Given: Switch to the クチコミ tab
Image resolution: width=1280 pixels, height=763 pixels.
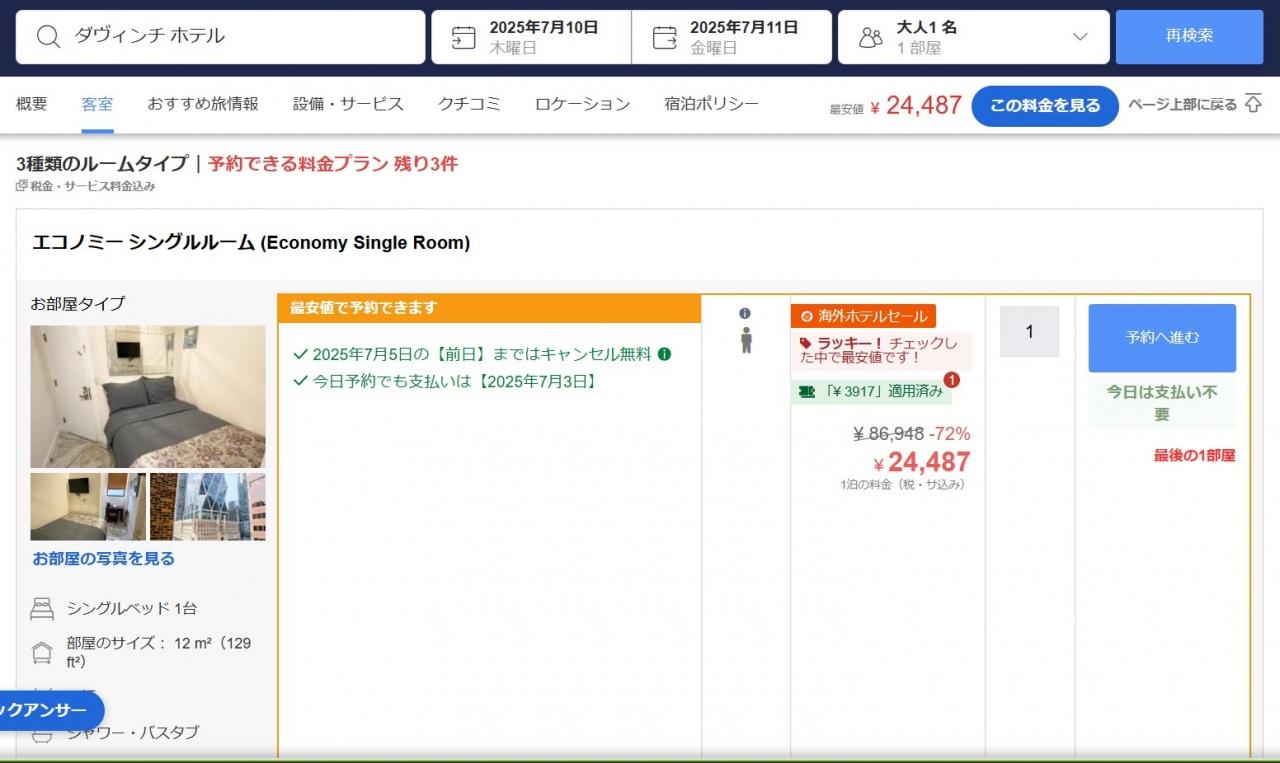Looking at the screenshot, I should [469, 104].
